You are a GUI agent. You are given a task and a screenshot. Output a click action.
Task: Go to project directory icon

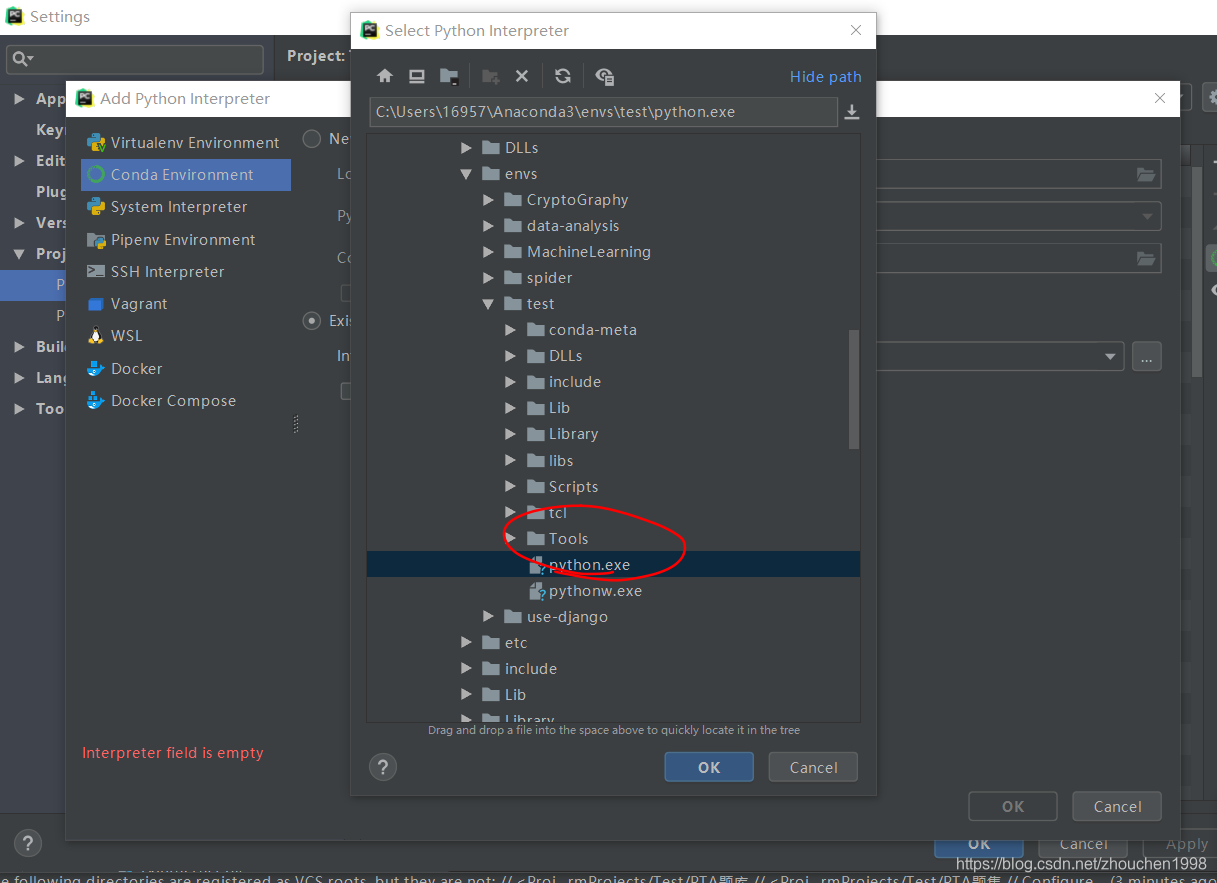(x=449, y=76)
